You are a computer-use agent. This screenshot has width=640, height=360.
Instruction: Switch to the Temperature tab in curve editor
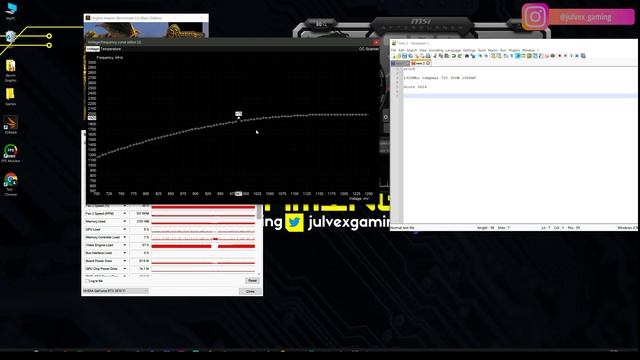click(111, 49)
